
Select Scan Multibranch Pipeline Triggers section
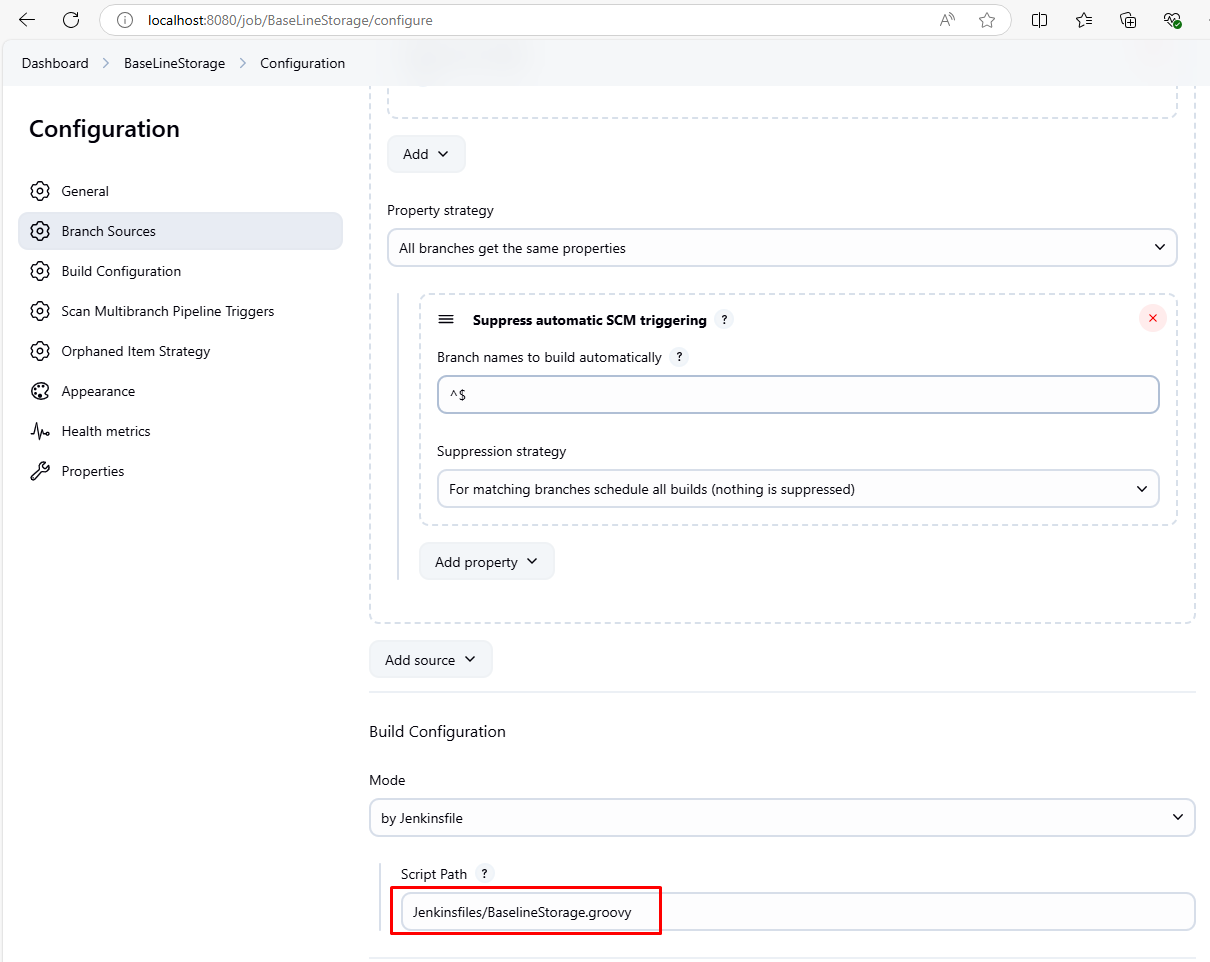167,311
